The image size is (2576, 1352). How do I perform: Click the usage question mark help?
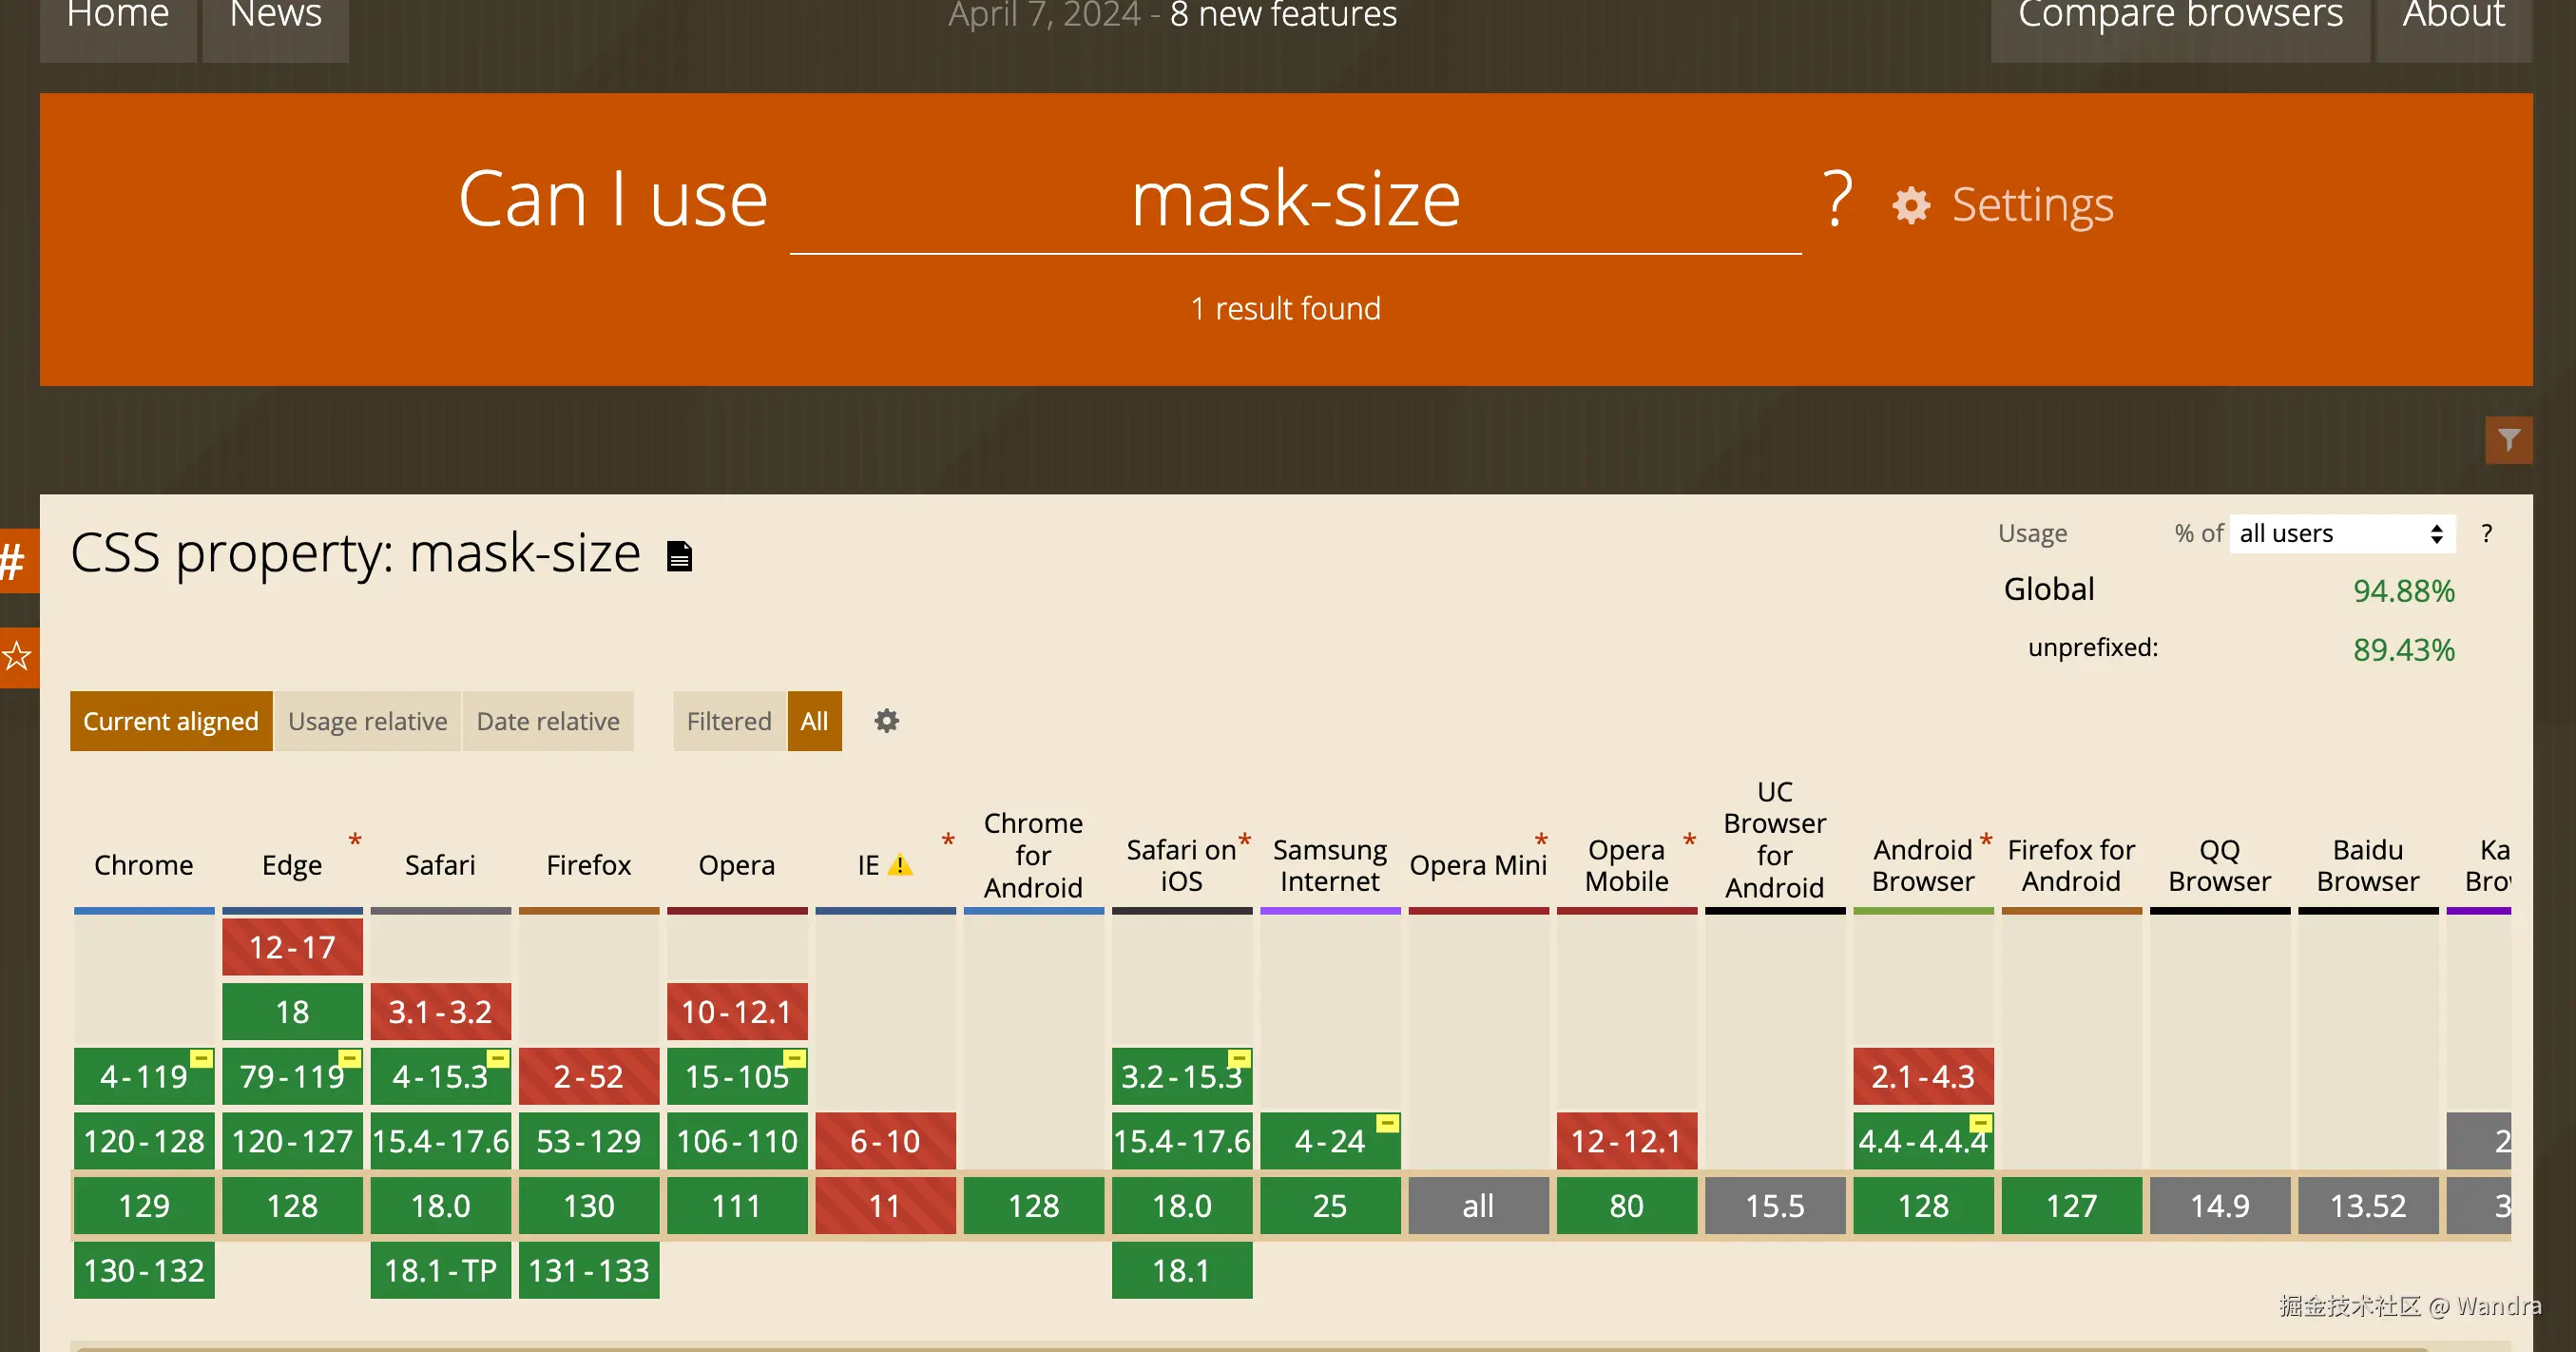(x=2486, y=533)
